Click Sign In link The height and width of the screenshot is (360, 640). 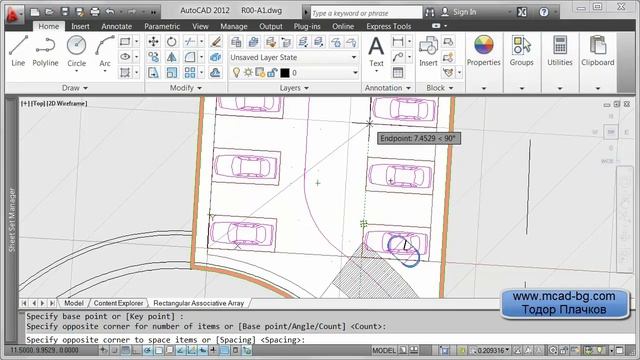464,12
